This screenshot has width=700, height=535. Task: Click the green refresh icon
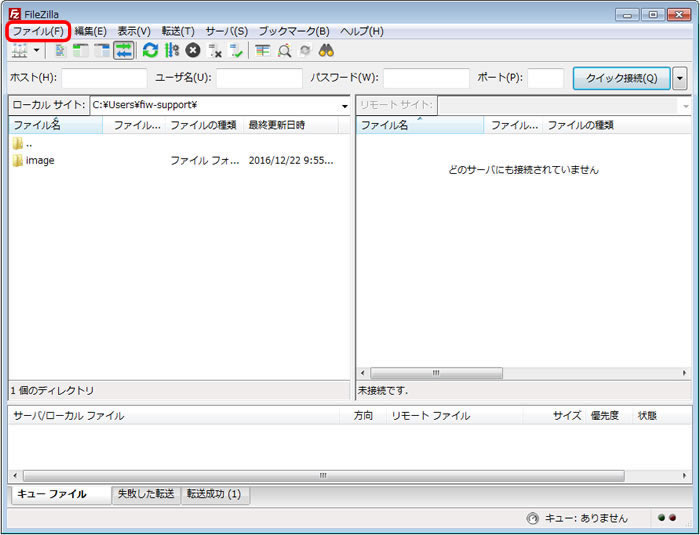point(150,50)
